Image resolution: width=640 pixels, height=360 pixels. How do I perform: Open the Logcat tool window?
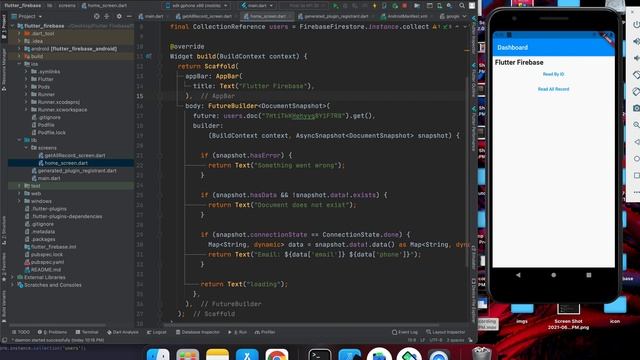click(x=157, y=332)
